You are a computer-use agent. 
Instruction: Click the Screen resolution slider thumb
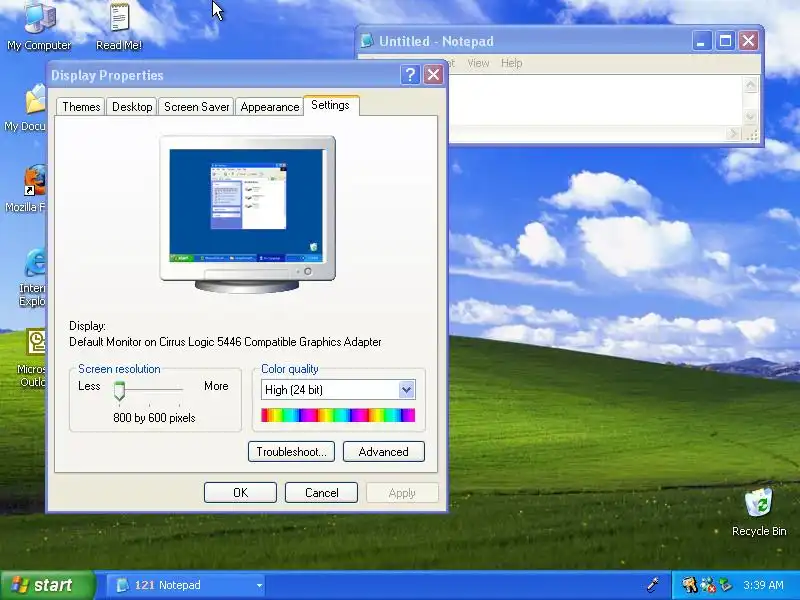(119, 391)
